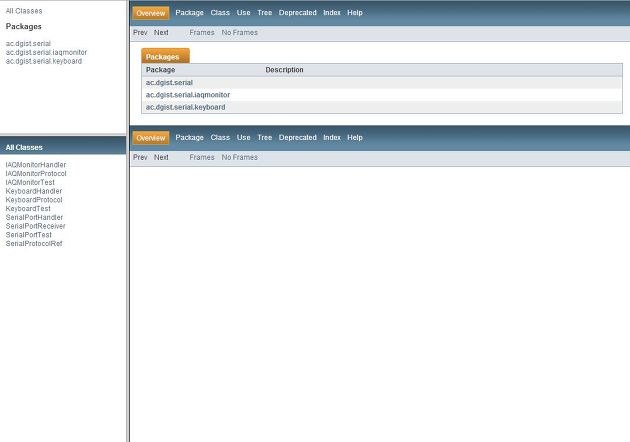Open the SerialPortTest class
The image size is (630, 442).
pyautogui.click(x=29, y=235)
